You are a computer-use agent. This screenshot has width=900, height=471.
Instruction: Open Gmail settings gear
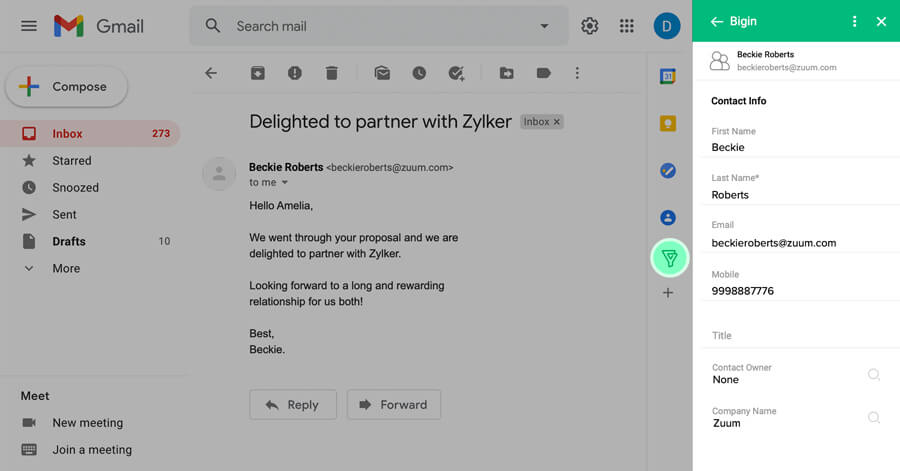590,26
